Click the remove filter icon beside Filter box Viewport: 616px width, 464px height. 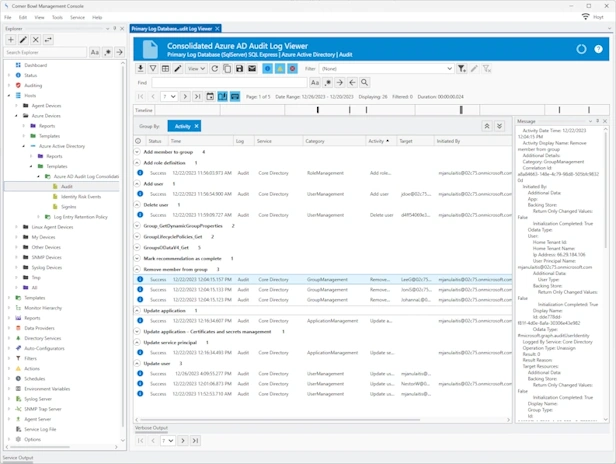[x=487, y=68]
